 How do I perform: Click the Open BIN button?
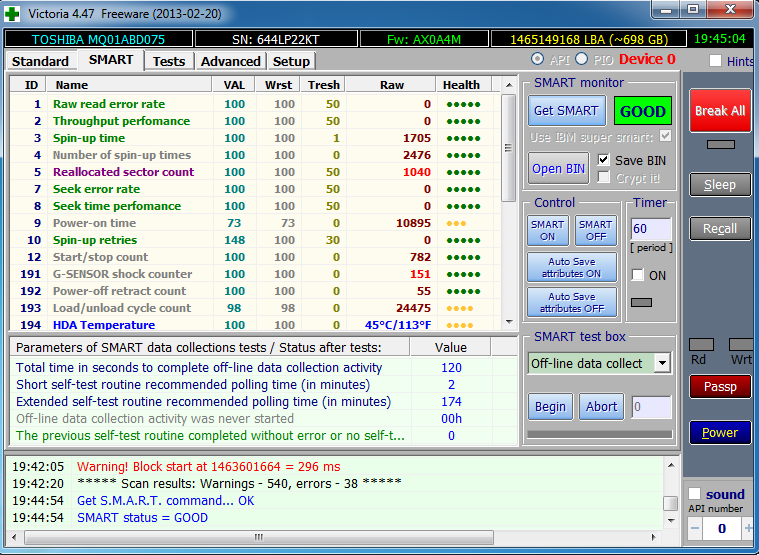pos(559,168)
